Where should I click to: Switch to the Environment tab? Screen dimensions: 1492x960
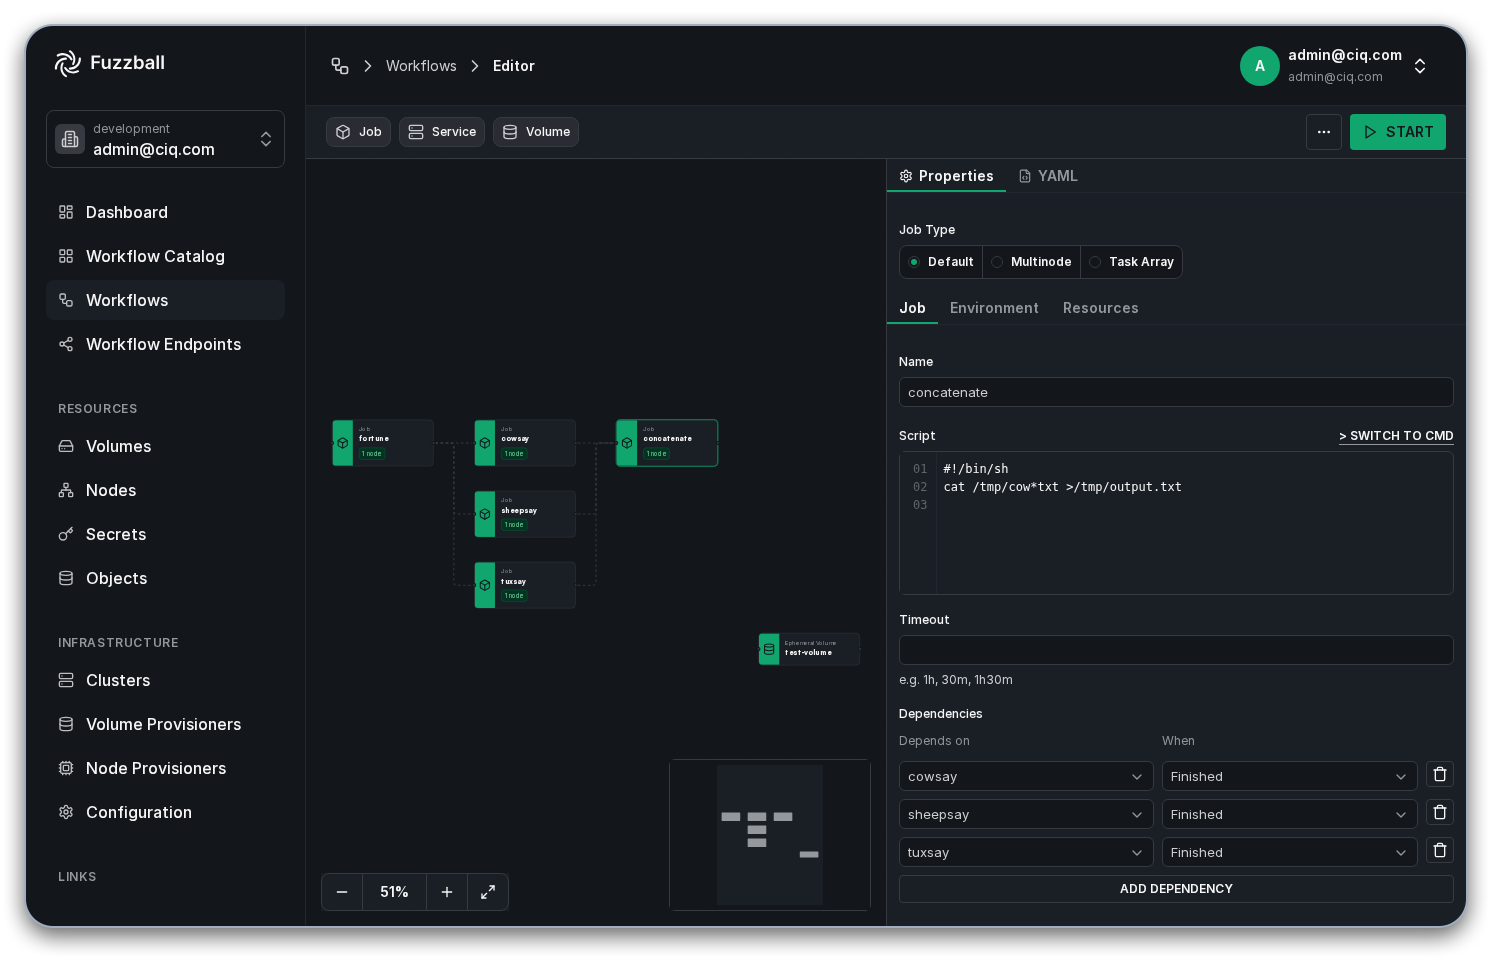coord(994,308)
